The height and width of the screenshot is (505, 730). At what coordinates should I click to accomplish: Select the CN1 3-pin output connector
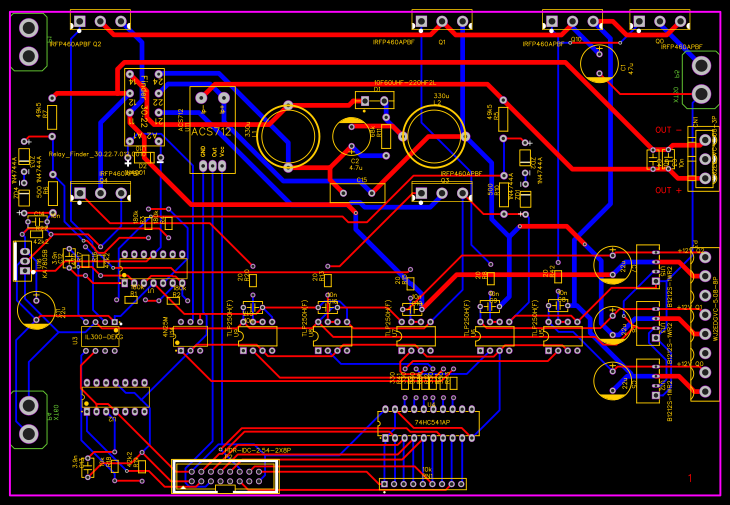pyautogui.click(x=703, y=158)
